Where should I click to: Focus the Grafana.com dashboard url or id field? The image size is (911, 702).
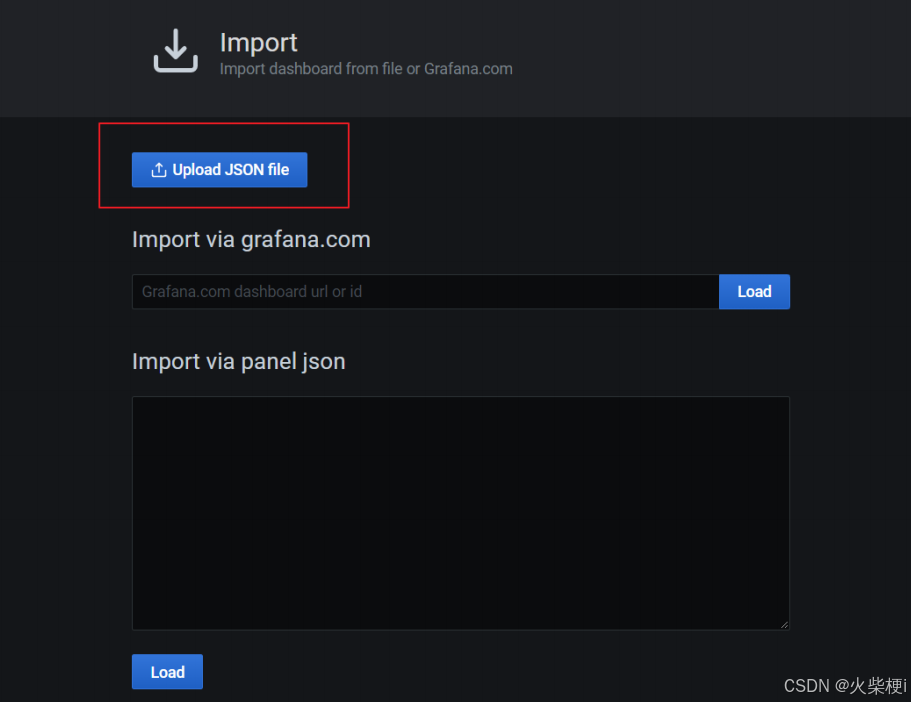pos(425,292)
